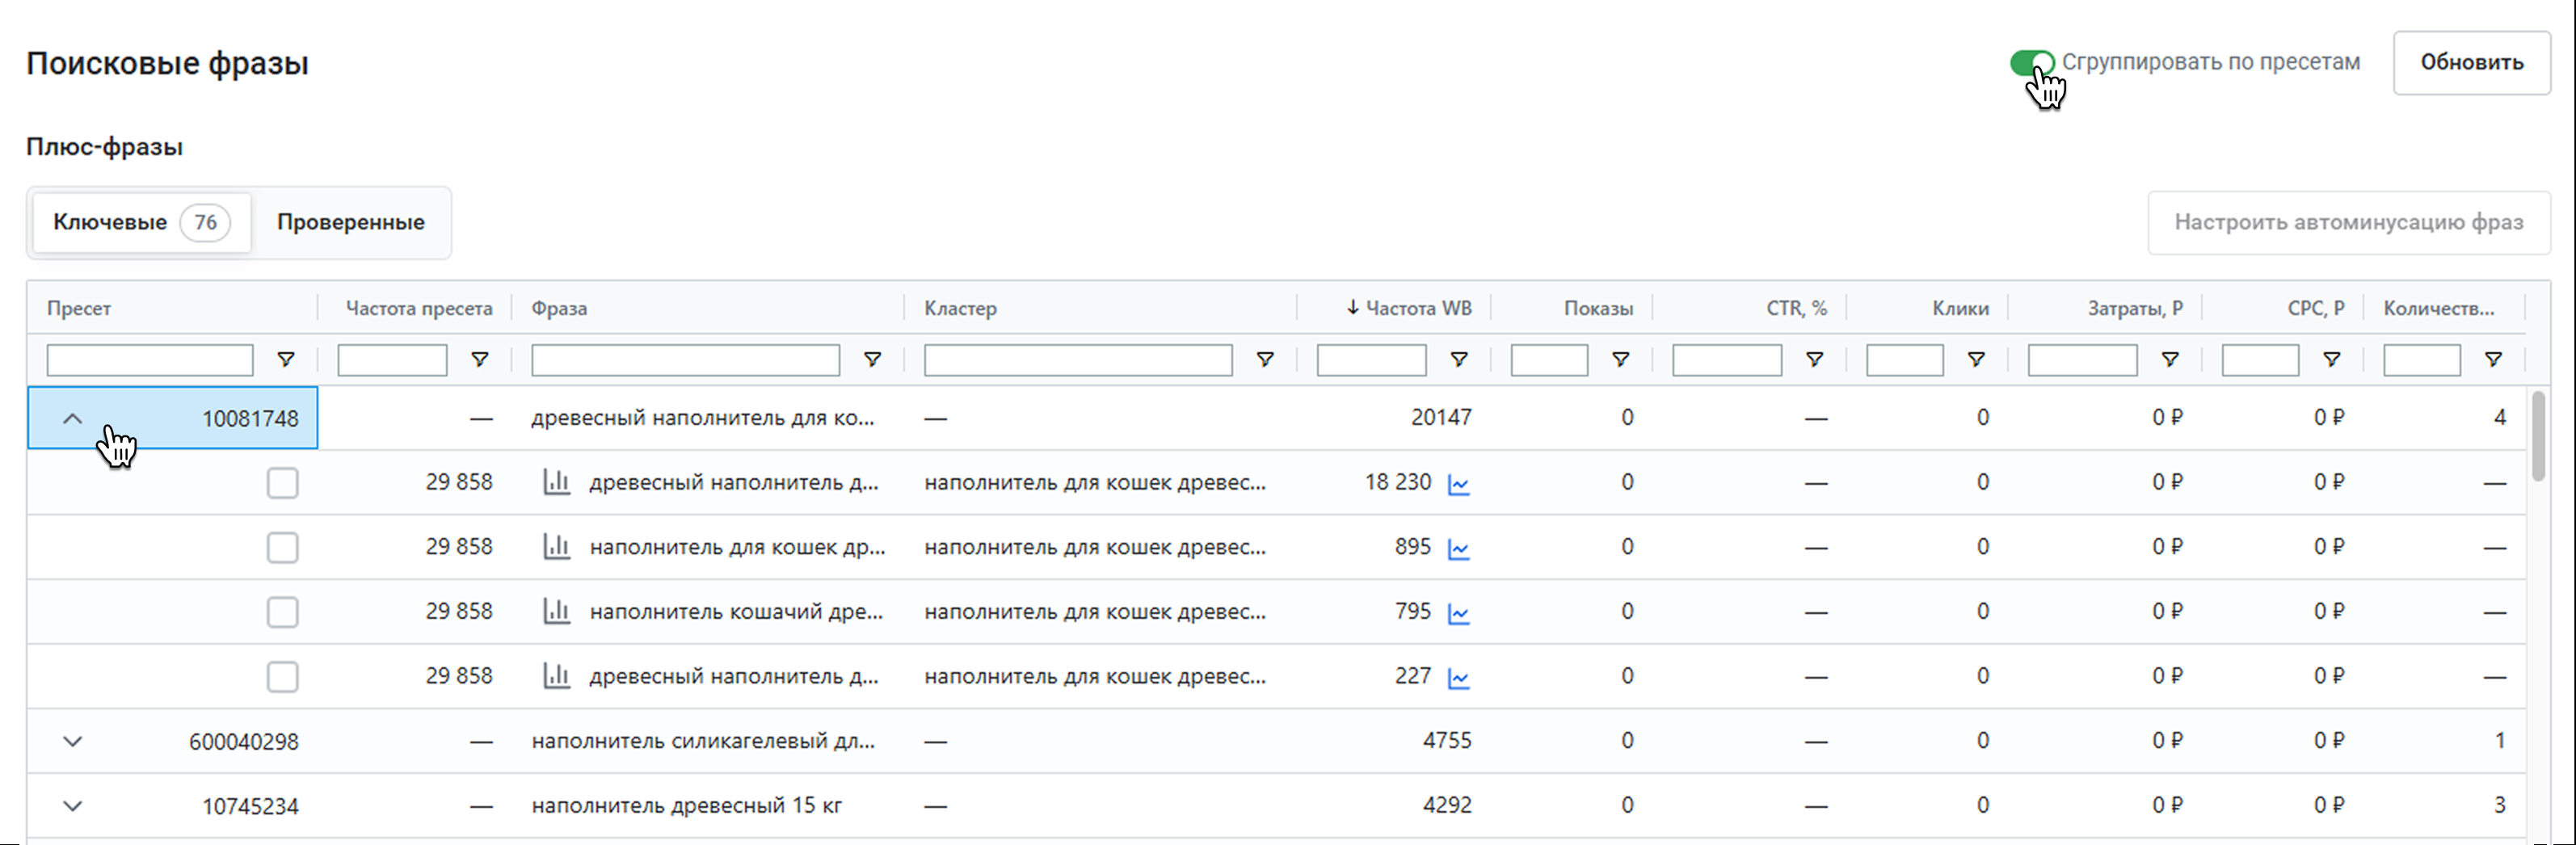2576x845 pixels.
Task: Focus the Частота WB filter input
Action: click(x=1371, y=360)
